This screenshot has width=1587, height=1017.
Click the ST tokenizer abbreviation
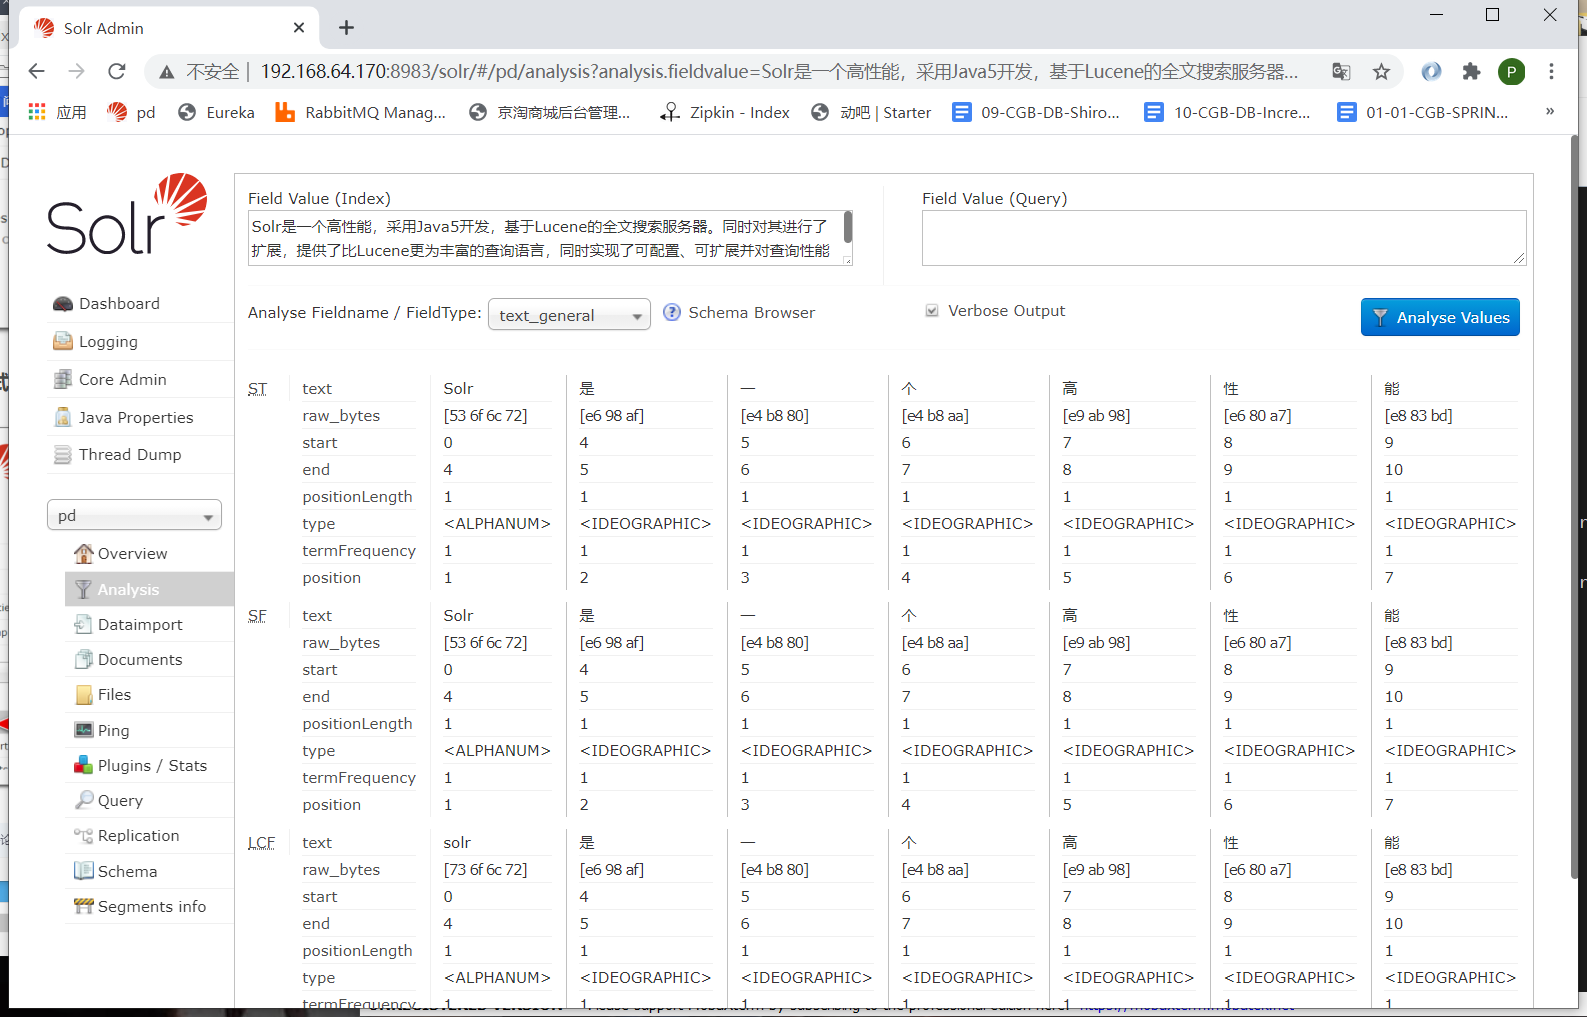[258, 389]
